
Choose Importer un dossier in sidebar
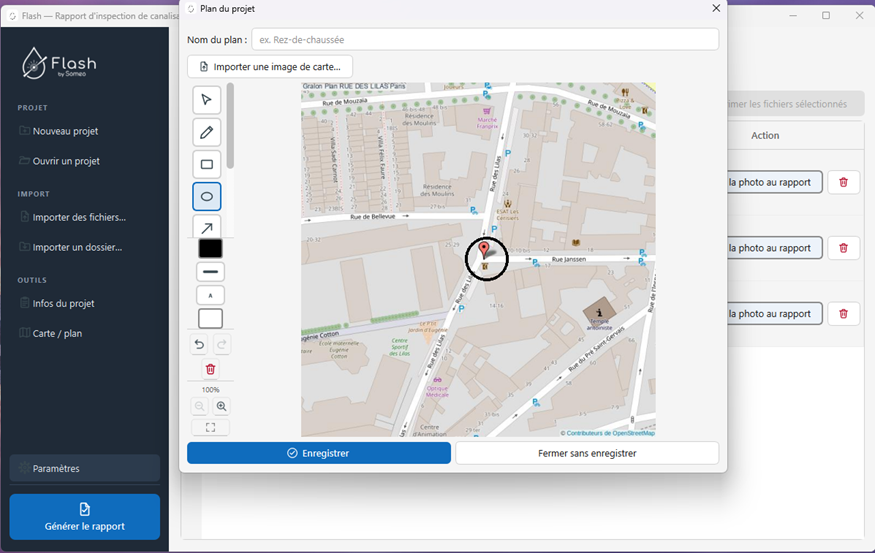(x=77, y=247)
